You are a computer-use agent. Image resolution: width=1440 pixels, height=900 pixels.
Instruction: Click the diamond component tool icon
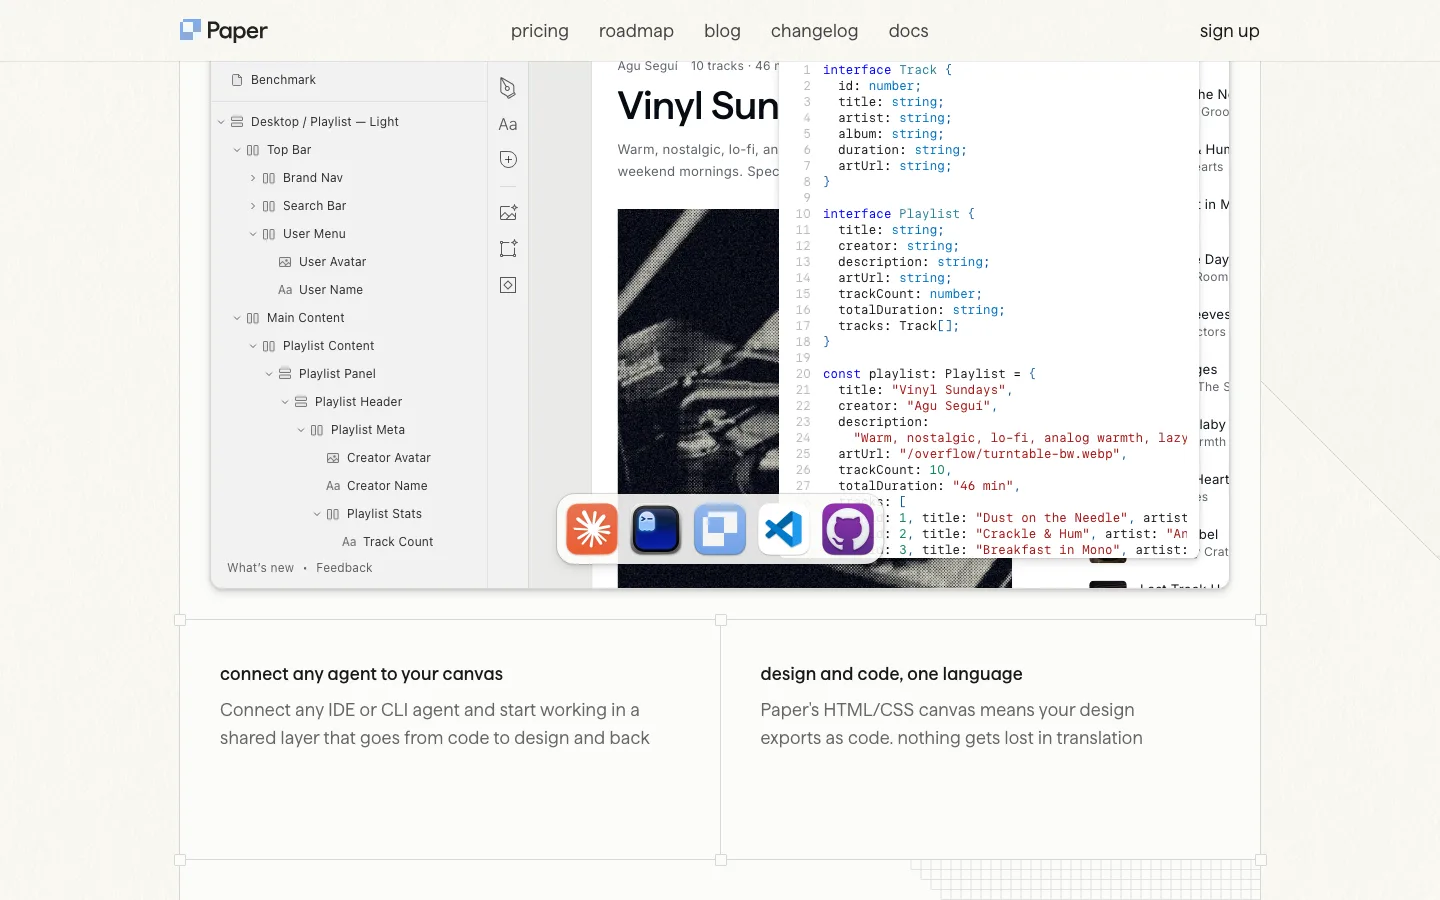pyautogui.click(x=508, y=285)
